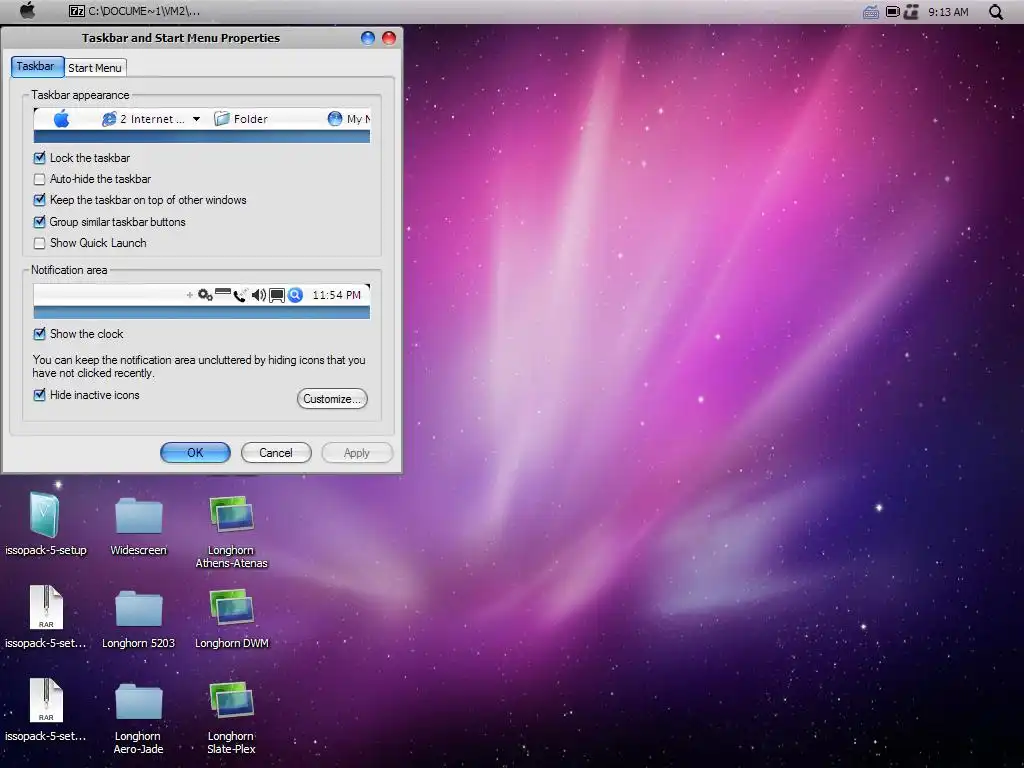Screen dimensions: 1024x768
Task: Click the Widescreen label text
Action: 138,551
